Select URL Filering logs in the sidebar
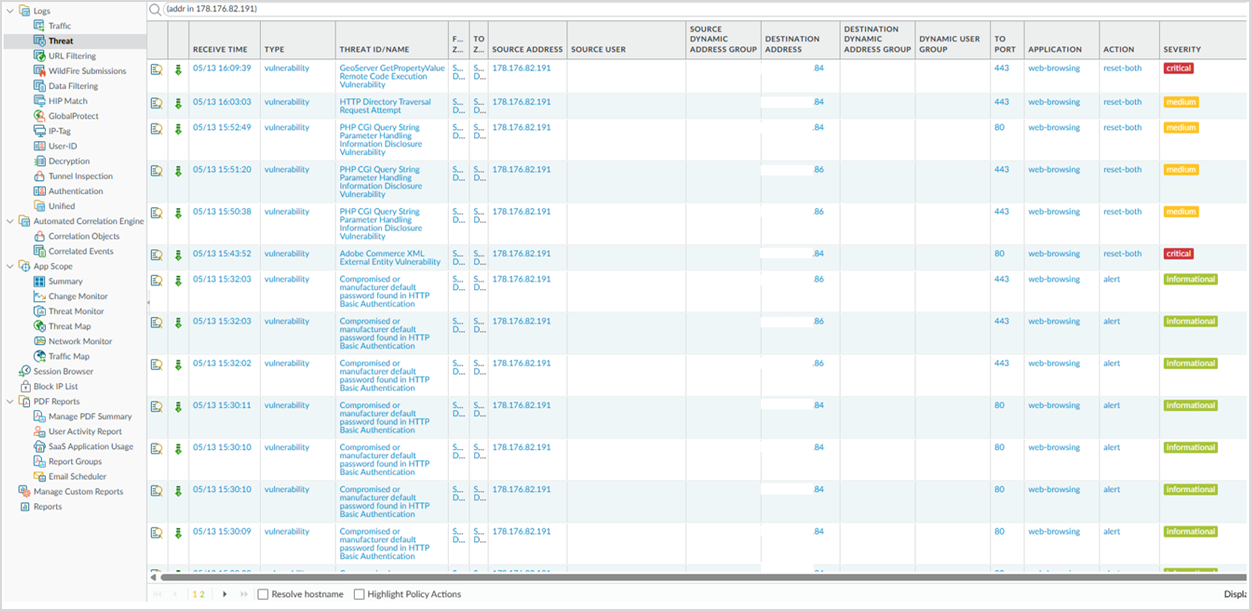Image resolution: width=1251 pixels, height=611 pixels. (72, 56)
